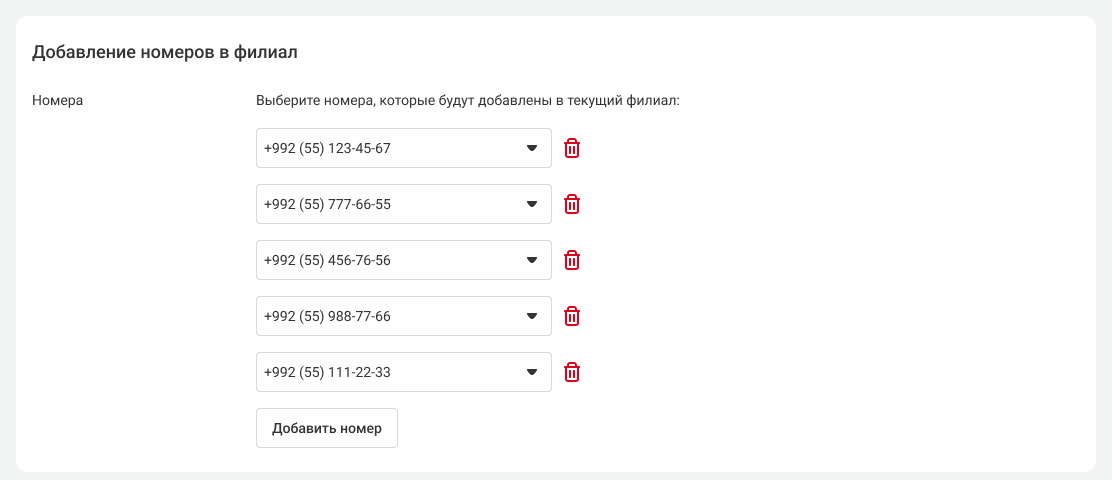Select the field showing +992 (55) 777-66-55
Viewport: 1112px width, 480px height.
click(x=327, y=204)
